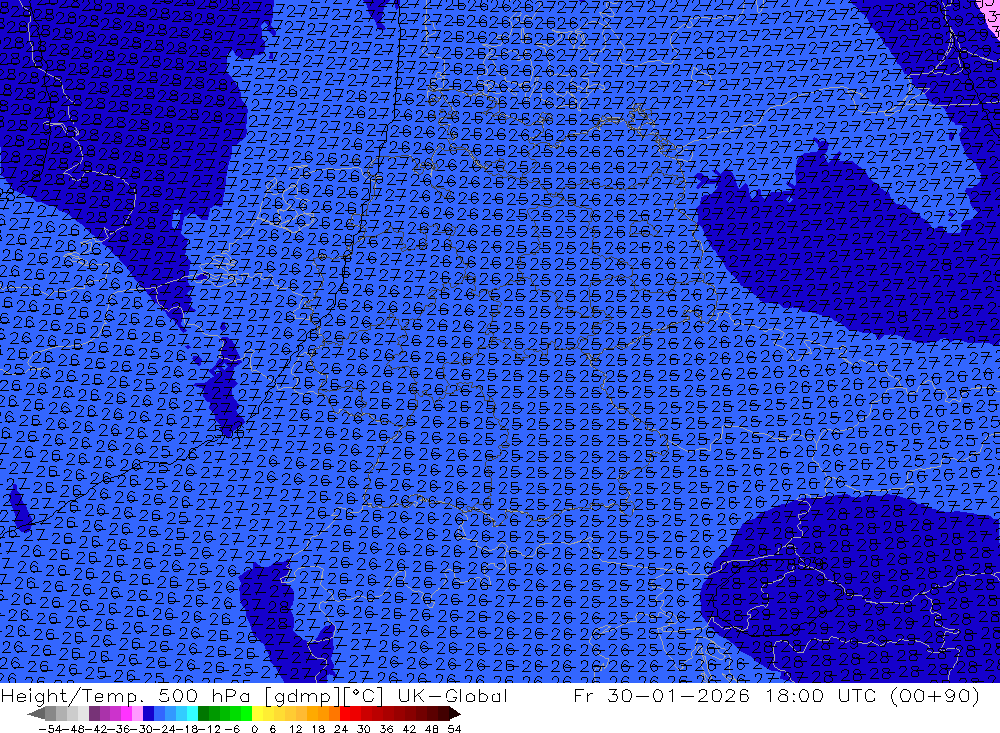This screenshot has height=733, width=1000.
Task: Click the cyan swatch in the legend
Action: click(192, 714)
